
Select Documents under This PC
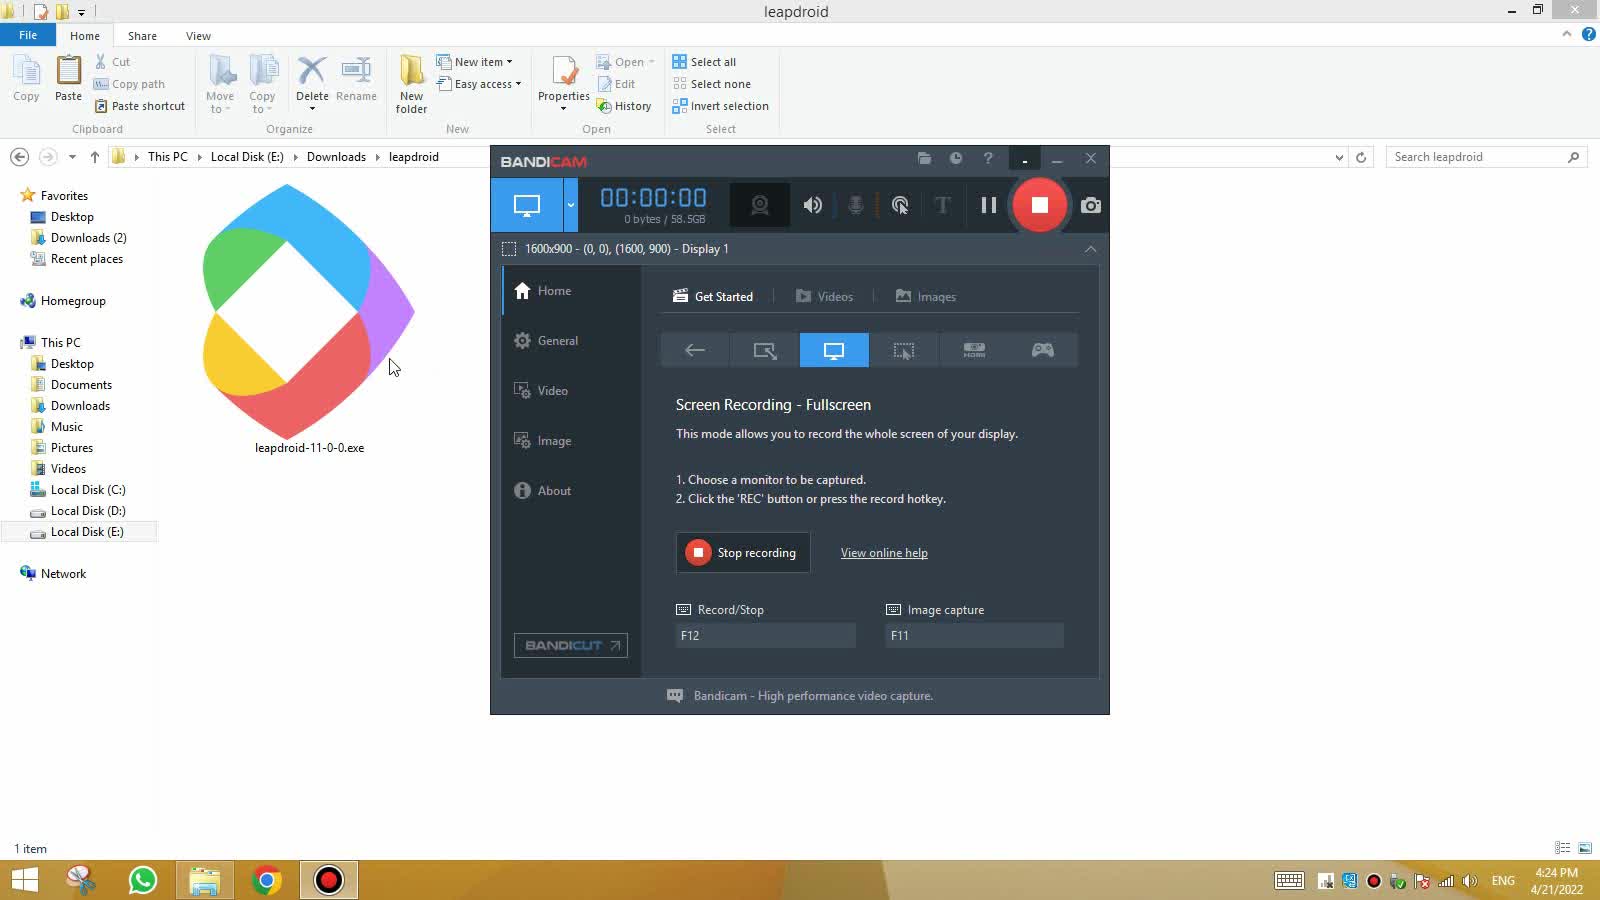click(x=81, y=385)
